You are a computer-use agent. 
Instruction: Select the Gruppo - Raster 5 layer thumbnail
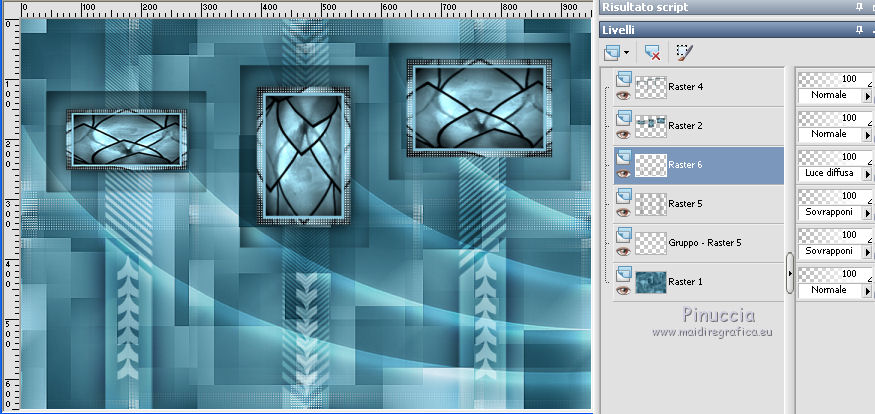click(x=651, y=244)
